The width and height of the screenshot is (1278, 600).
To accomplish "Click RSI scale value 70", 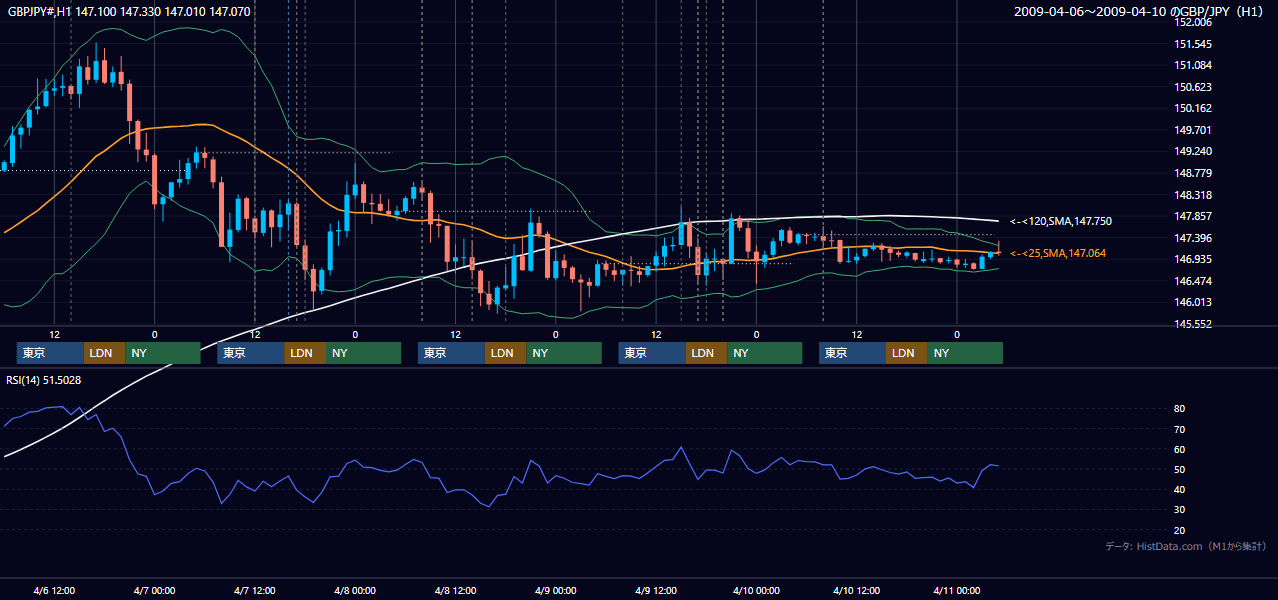I will tap(1180, 429).
